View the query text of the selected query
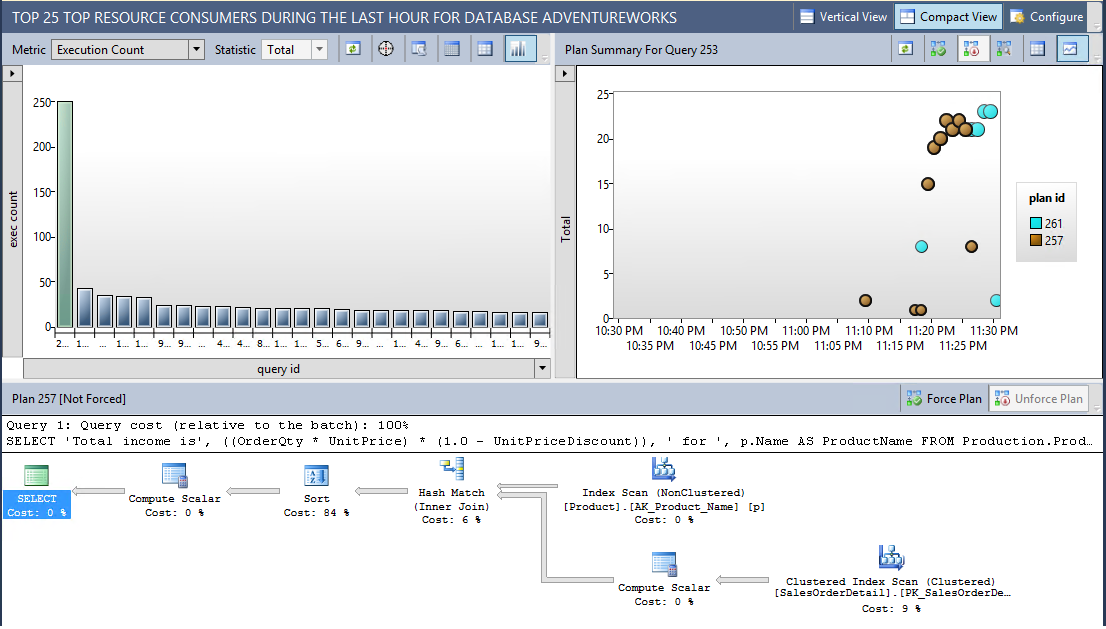 [x=419, y=49]
